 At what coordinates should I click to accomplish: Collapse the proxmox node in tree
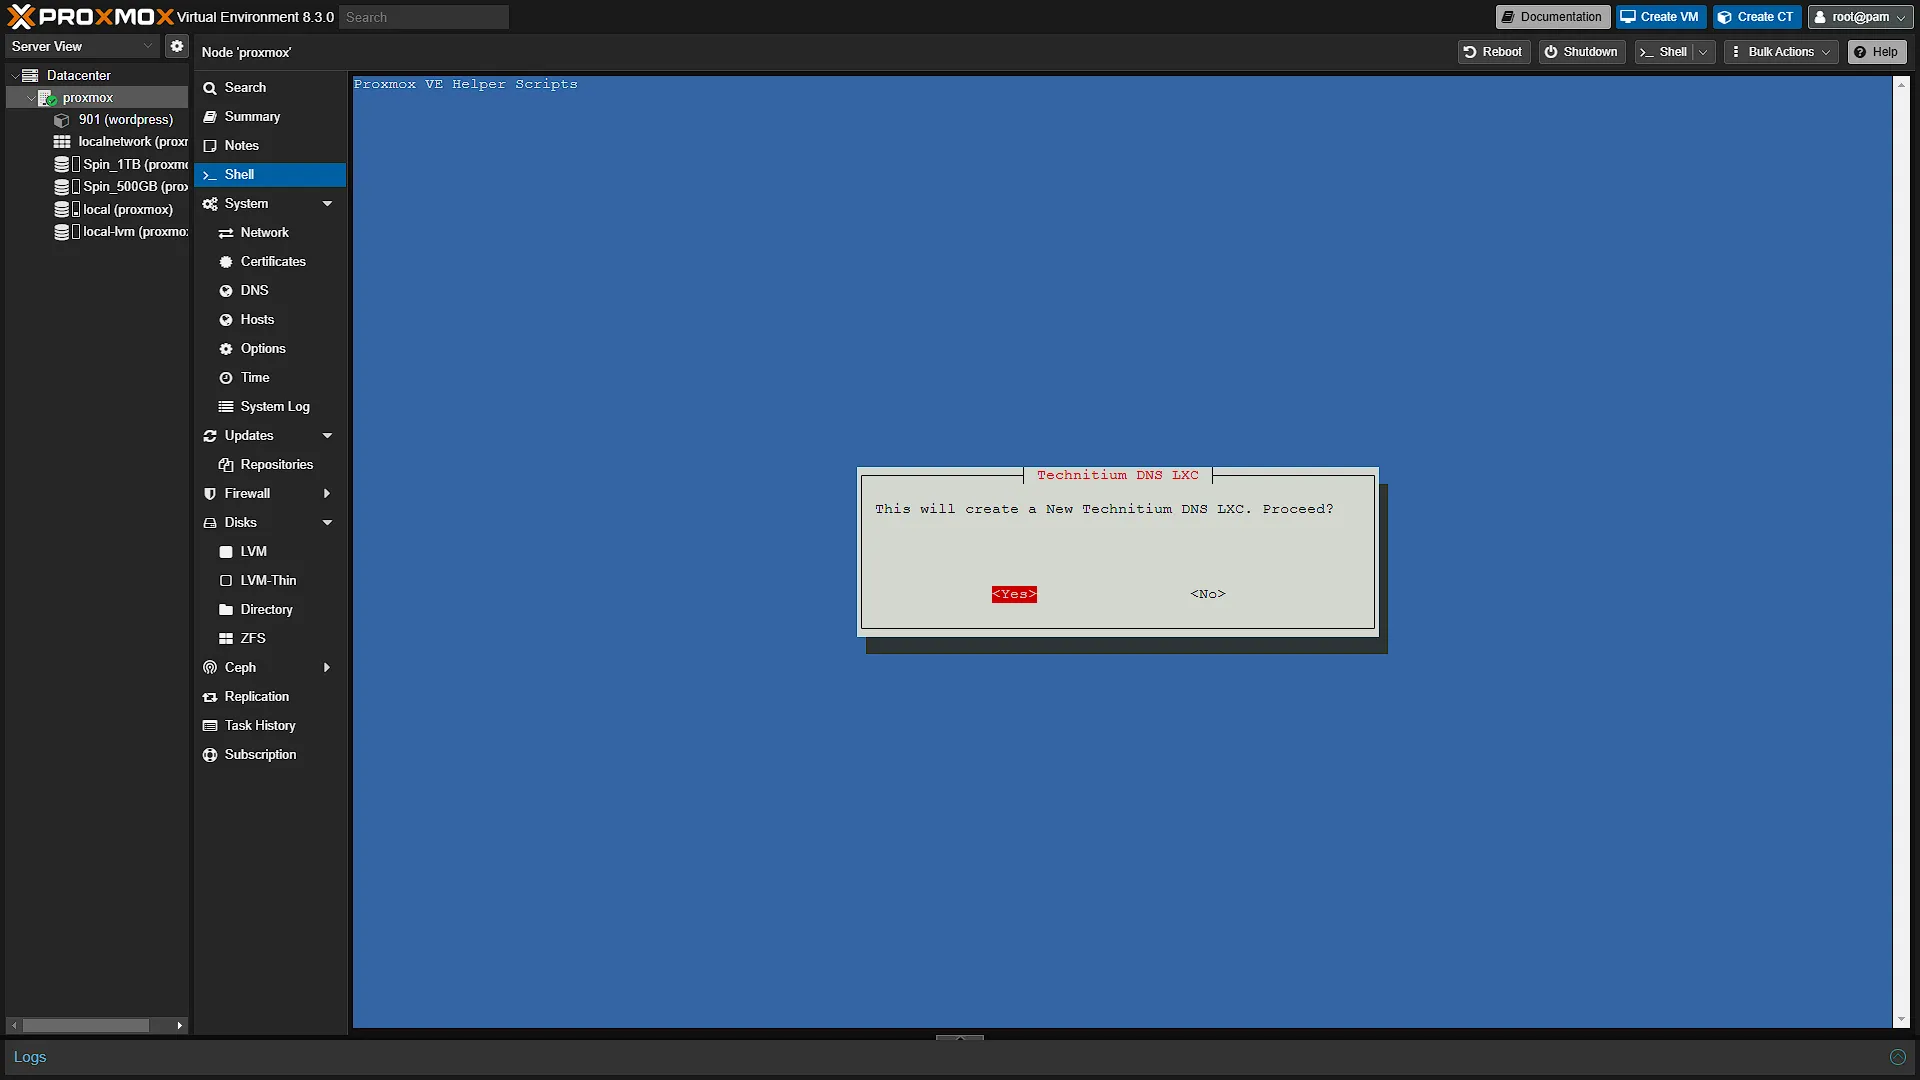tap(30, 98)
